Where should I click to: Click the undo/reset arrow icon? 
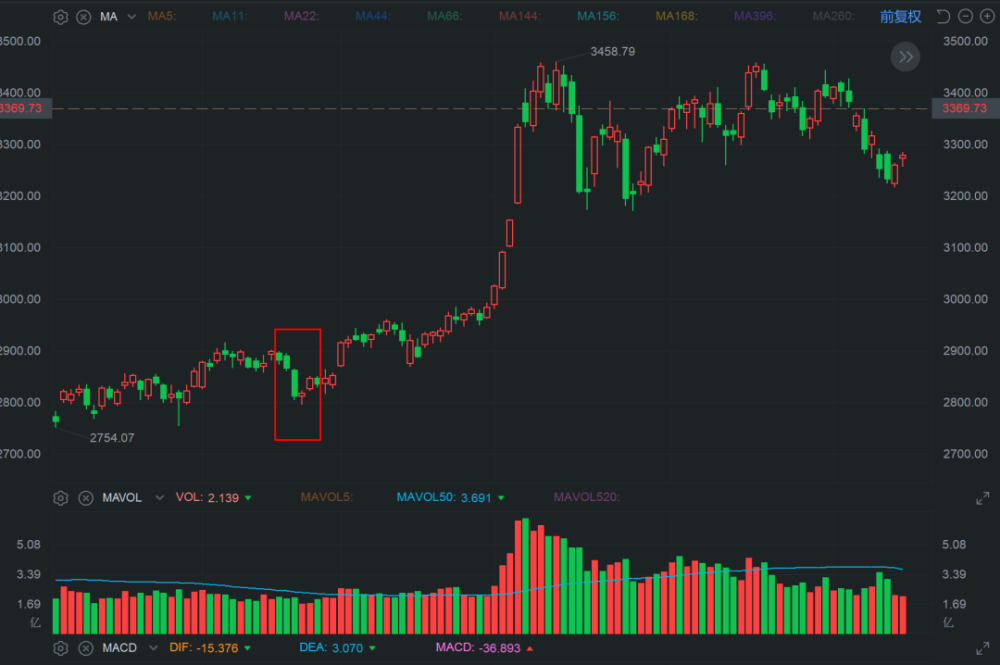(941, 17)
